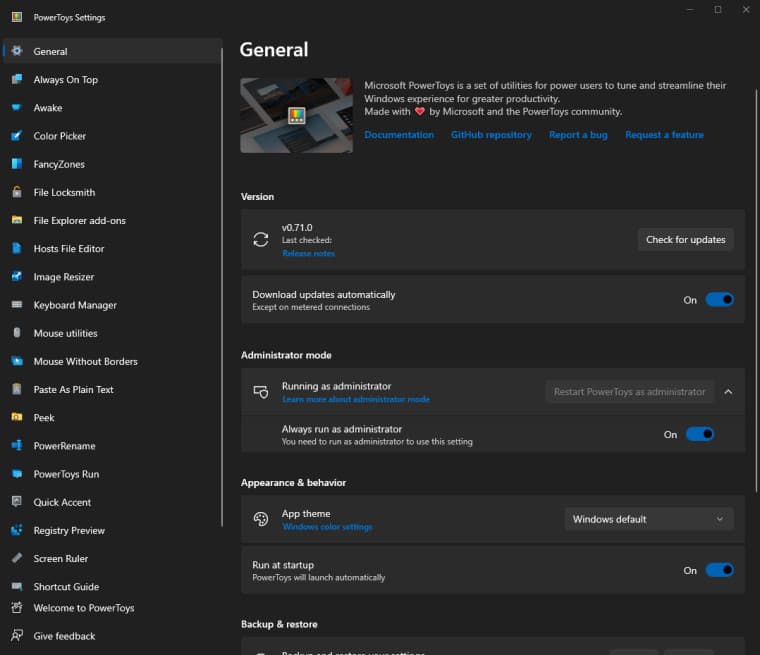The image size is (760, 655).
Task: Open Keyboard Manager via its keyboard icon
Action: 17,305
